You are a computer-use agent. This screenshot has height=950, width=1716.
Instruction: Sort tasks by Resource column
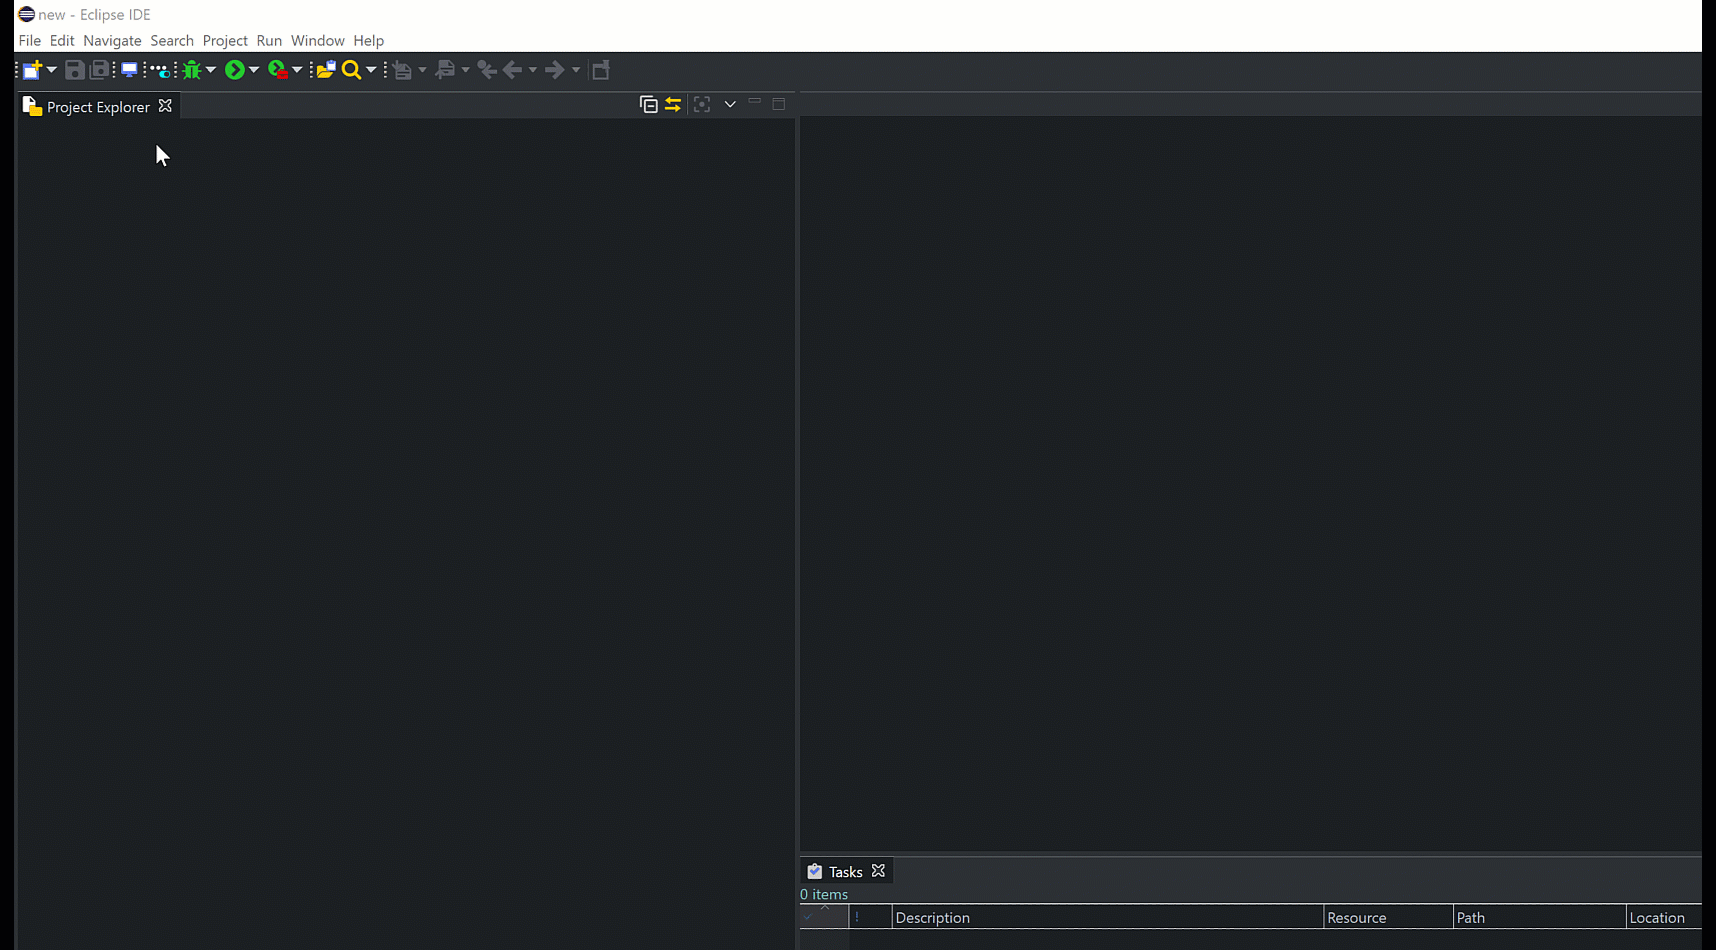point(1388,918)
